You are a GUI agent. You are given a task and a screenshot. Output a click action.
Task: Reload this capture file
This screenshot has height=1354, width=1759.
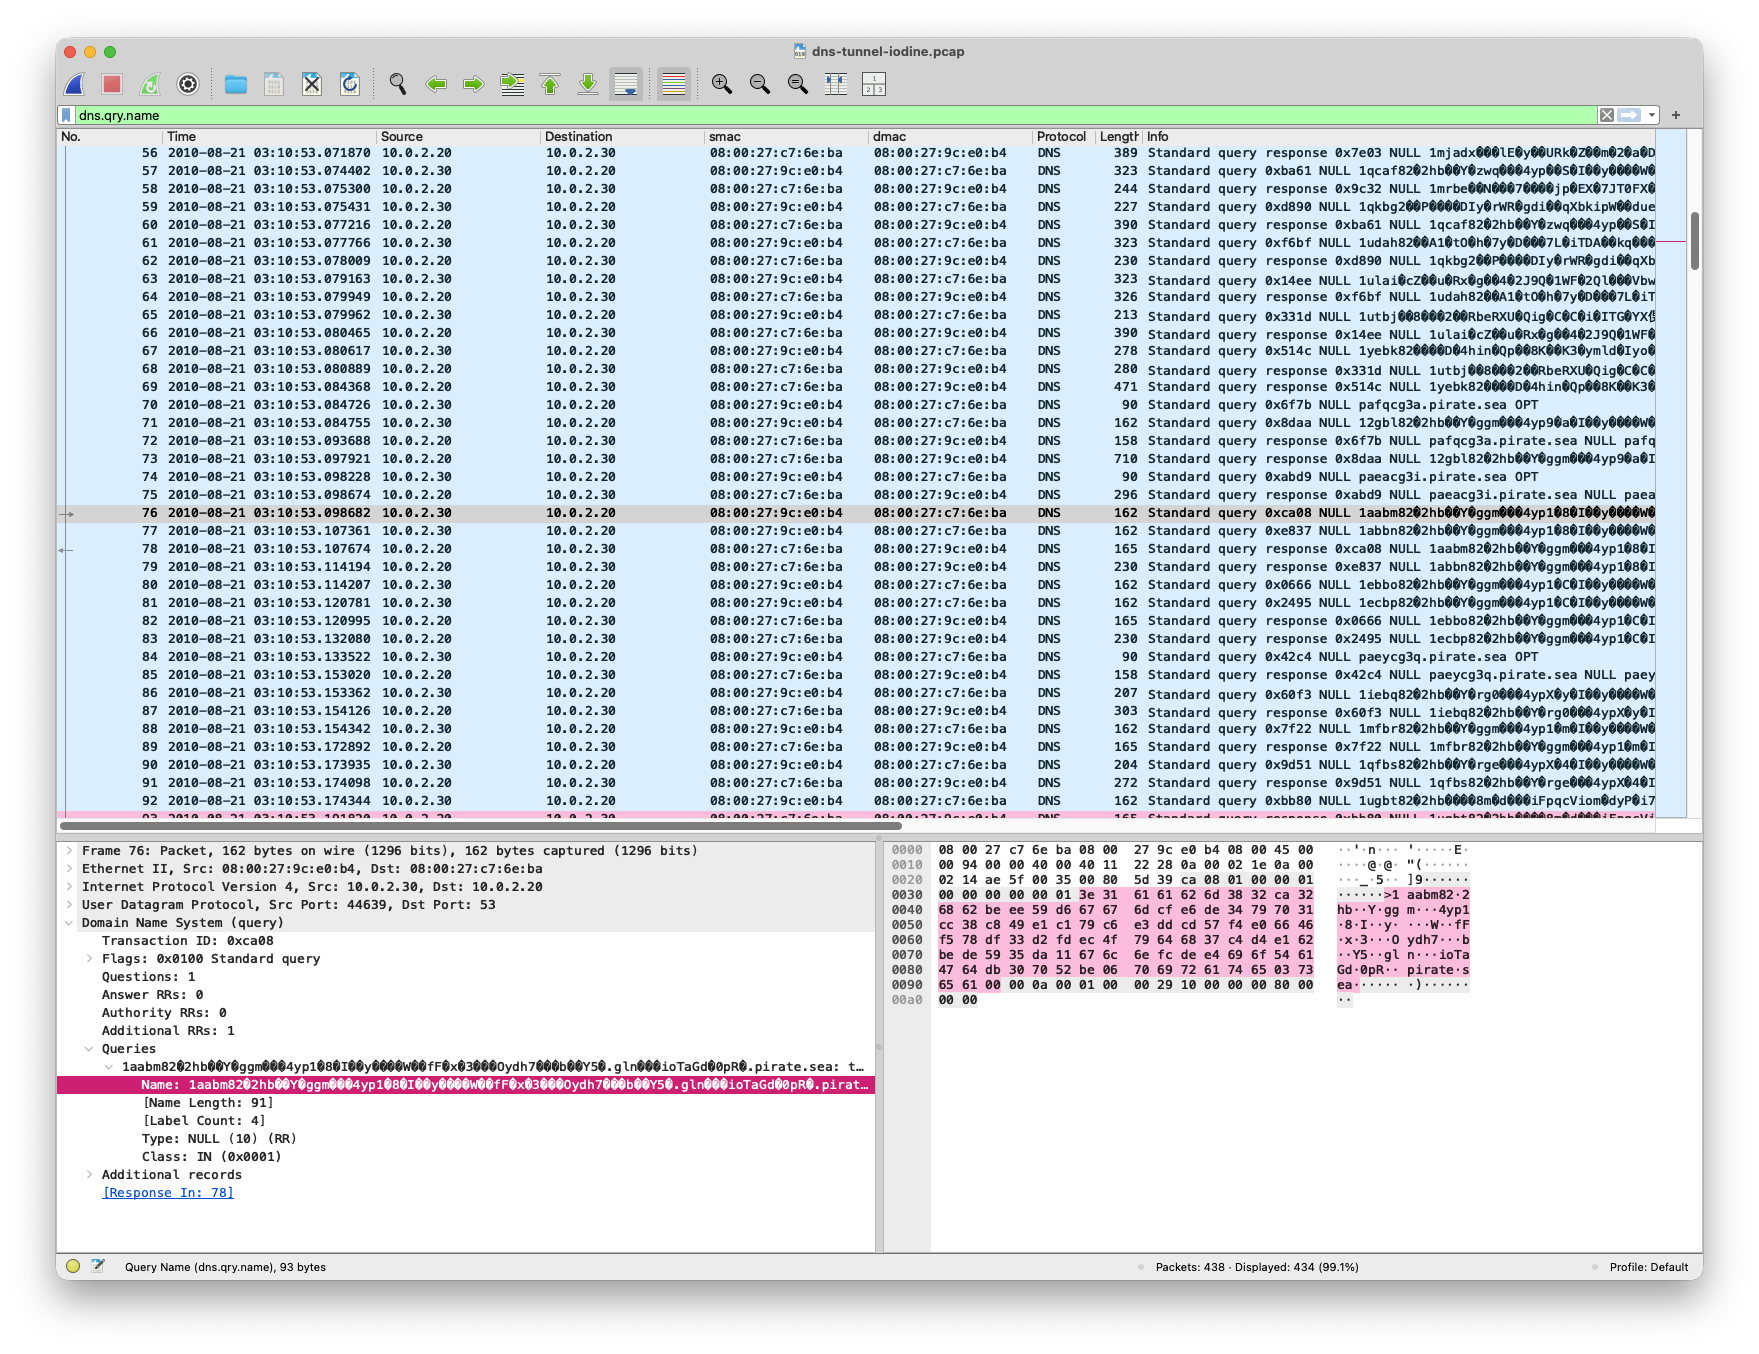[x=350, y=85]
